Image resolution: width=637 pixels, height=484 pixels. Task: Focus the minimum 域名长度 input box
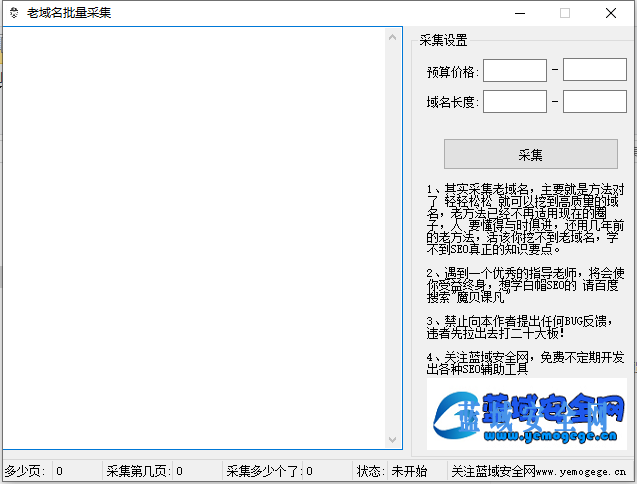[515, 101]
